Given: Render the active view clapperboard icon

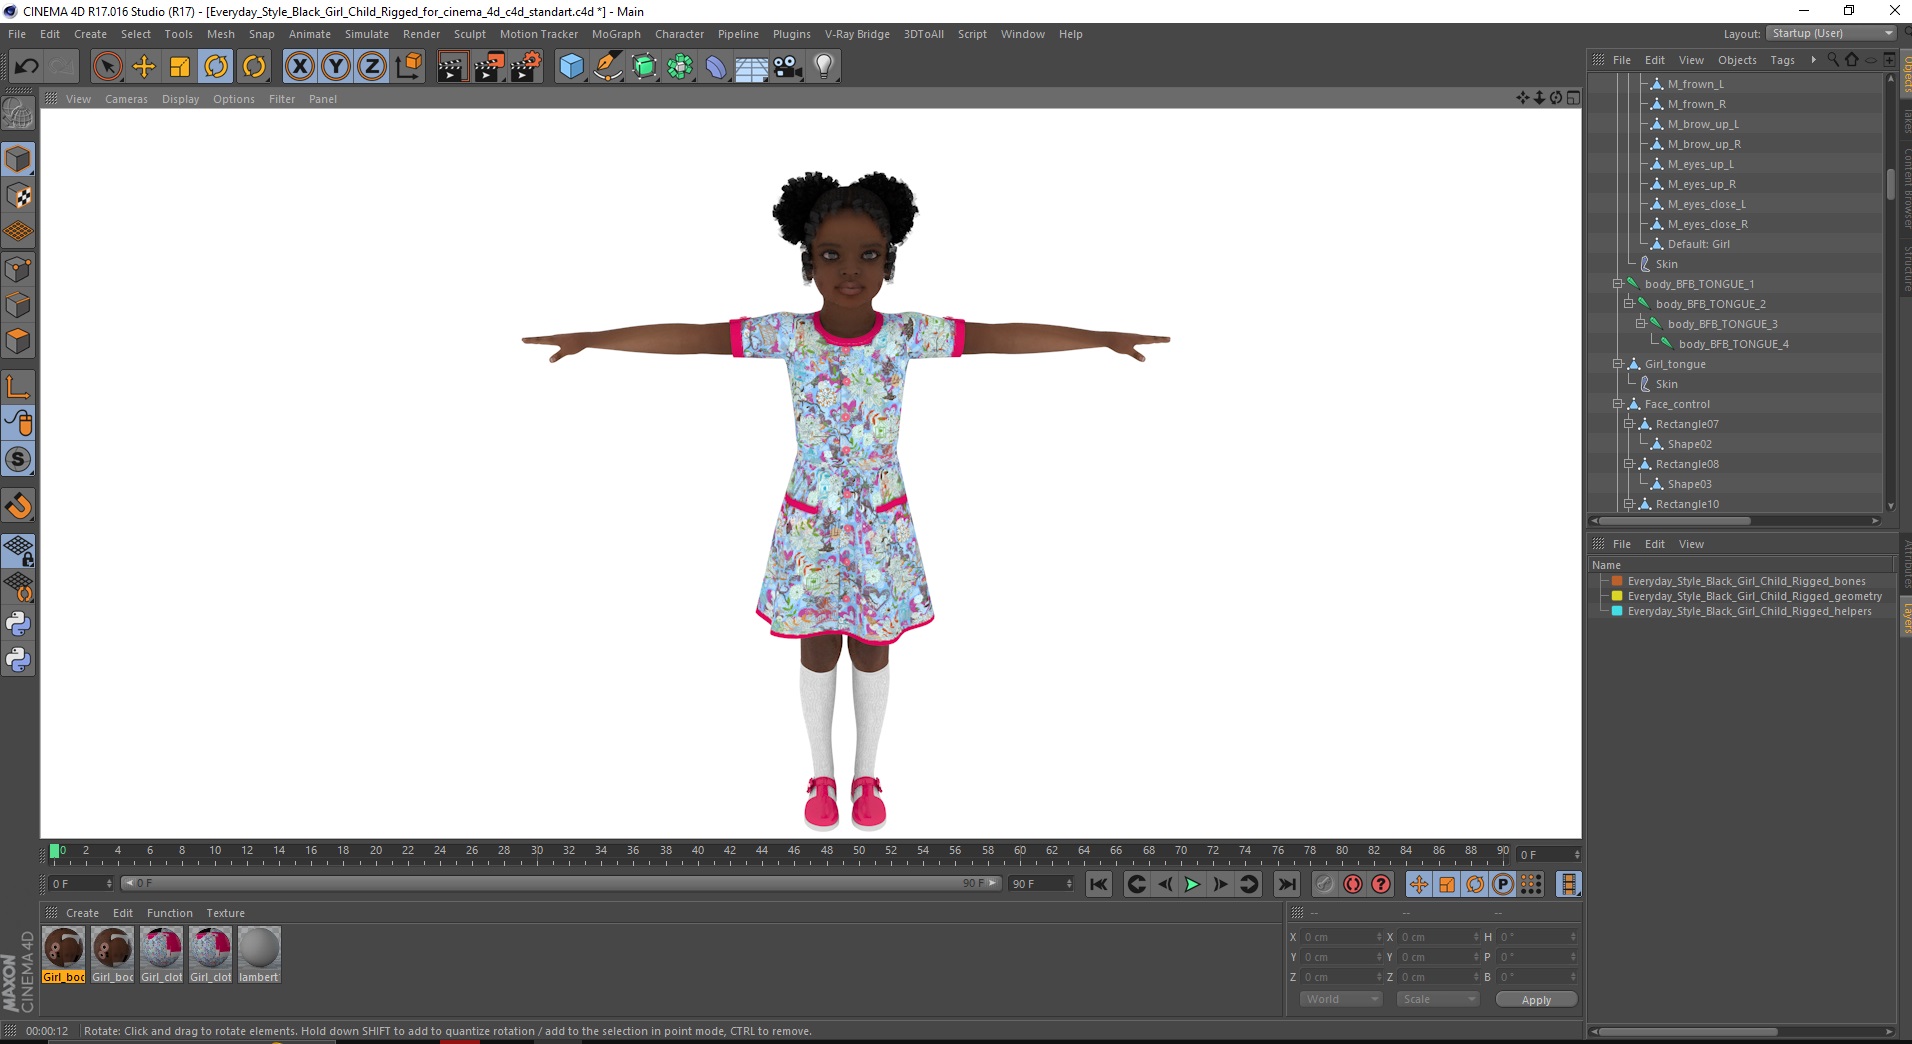Looking at the screenshot, I should (452, 67).
